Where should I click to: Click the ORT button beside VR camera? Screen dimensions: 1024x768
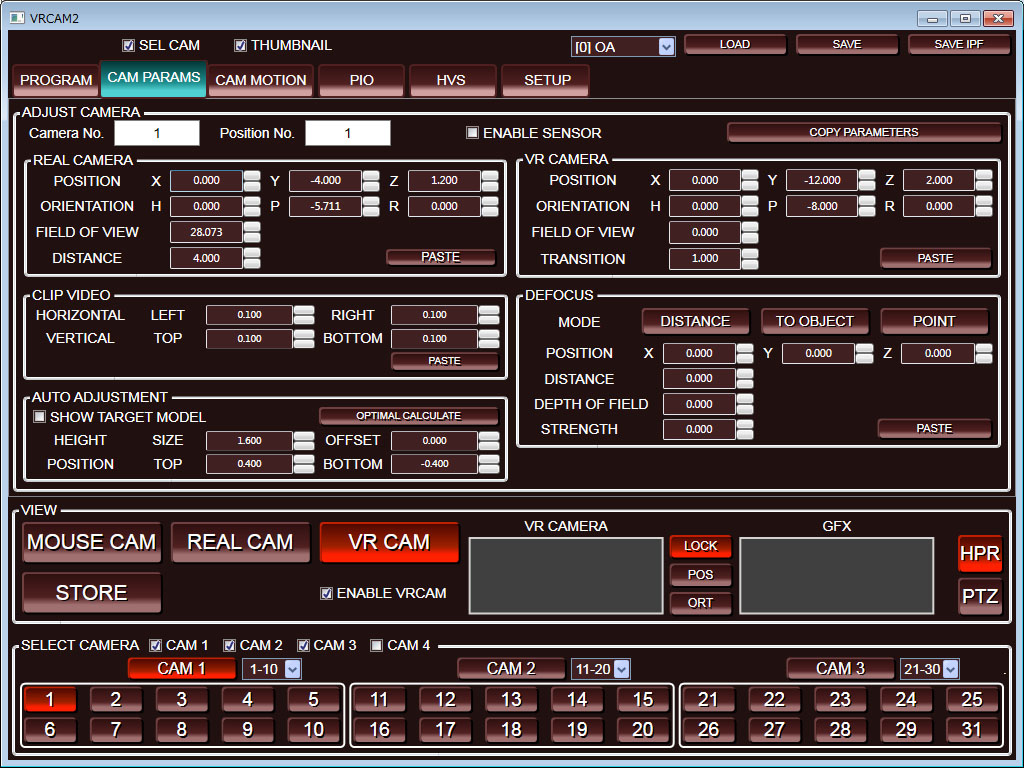click(700, 603)
